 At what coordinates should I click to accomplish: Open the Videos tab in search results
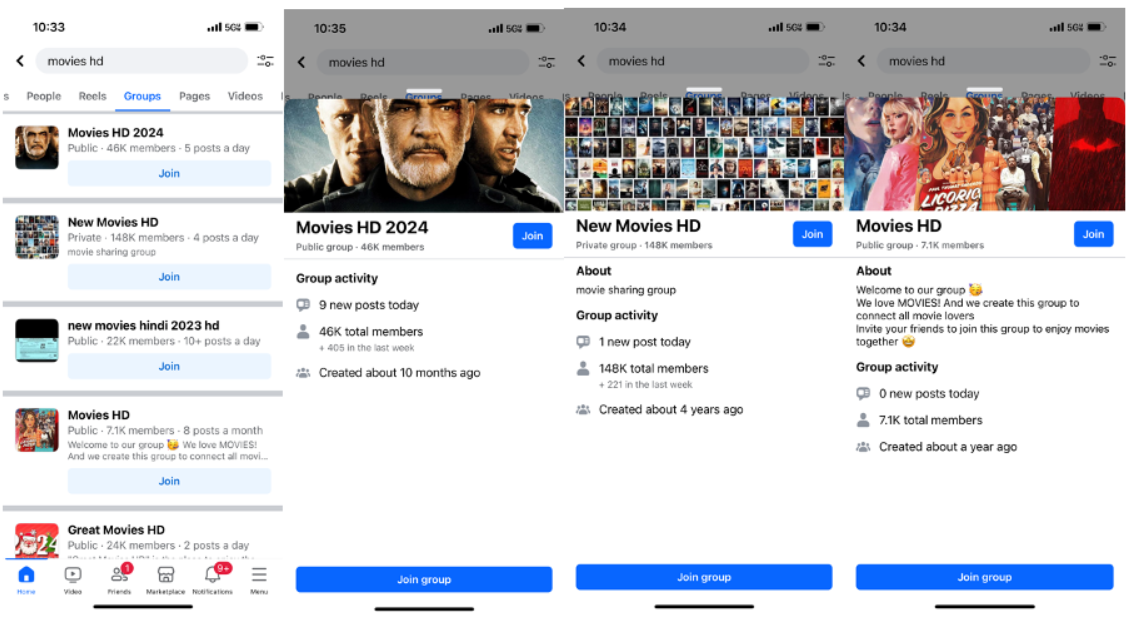[x=245, y=96]
